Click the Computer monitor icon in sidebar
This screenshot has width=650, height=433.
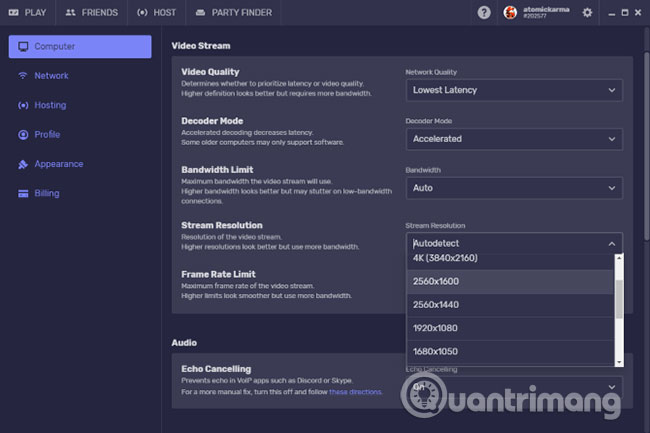tap(23, 46)
